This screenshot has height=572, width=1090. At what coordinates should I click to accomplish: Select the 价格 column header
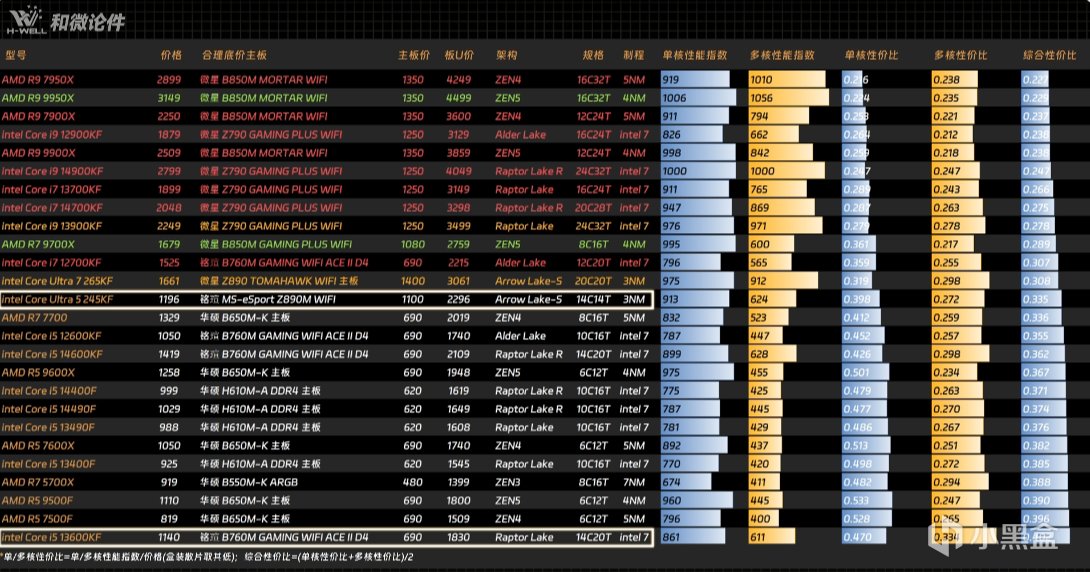tap(170, 55)
